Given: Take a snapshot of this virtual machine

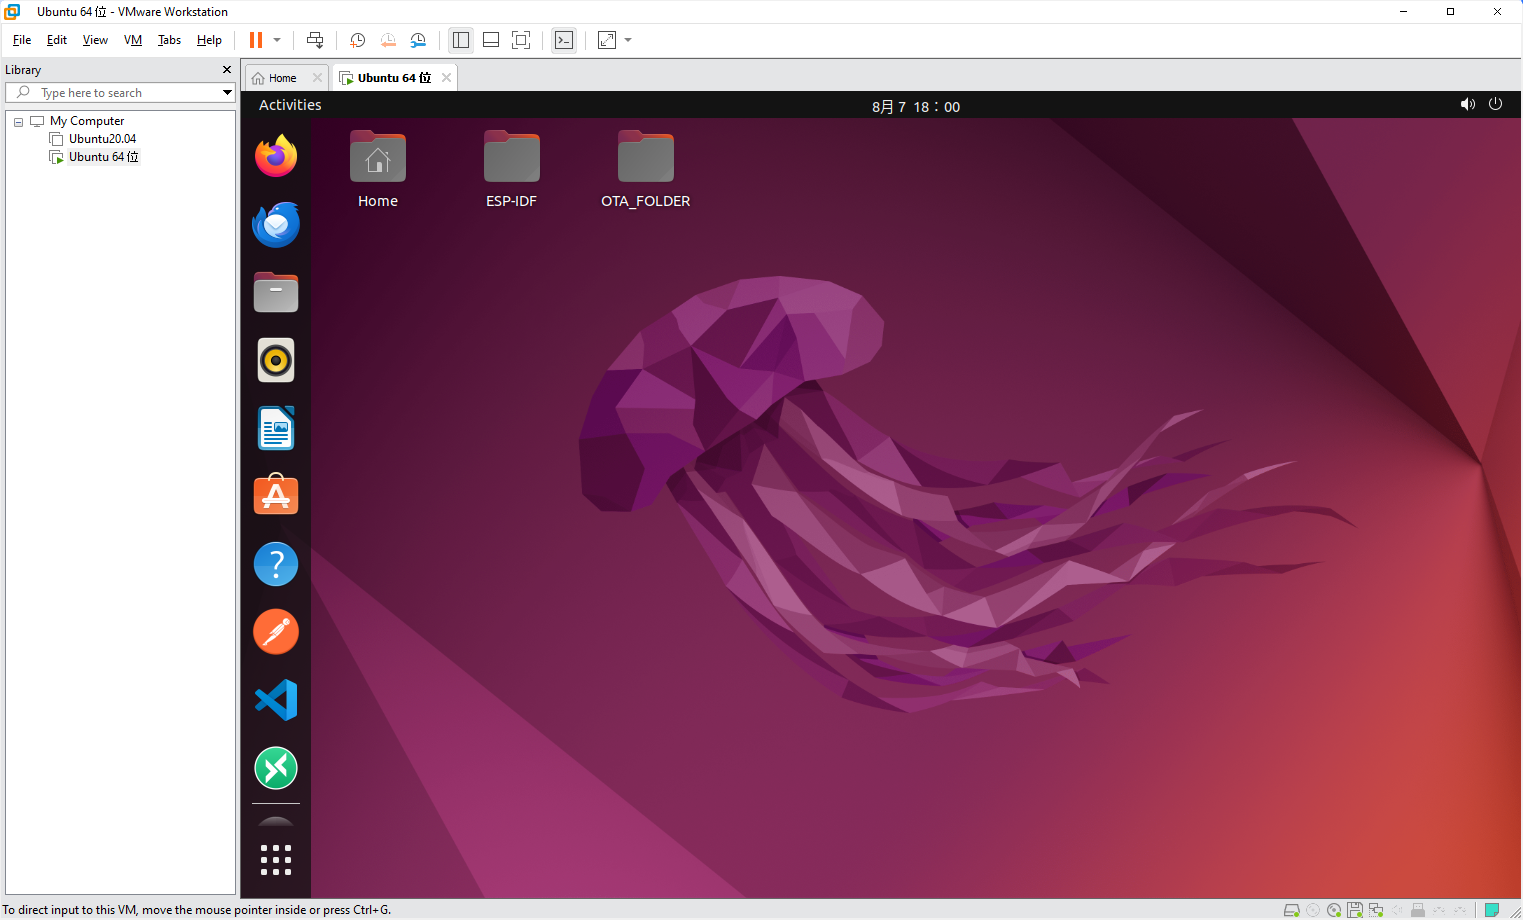Looking at the screenshot, I should [x=357, y=40].
